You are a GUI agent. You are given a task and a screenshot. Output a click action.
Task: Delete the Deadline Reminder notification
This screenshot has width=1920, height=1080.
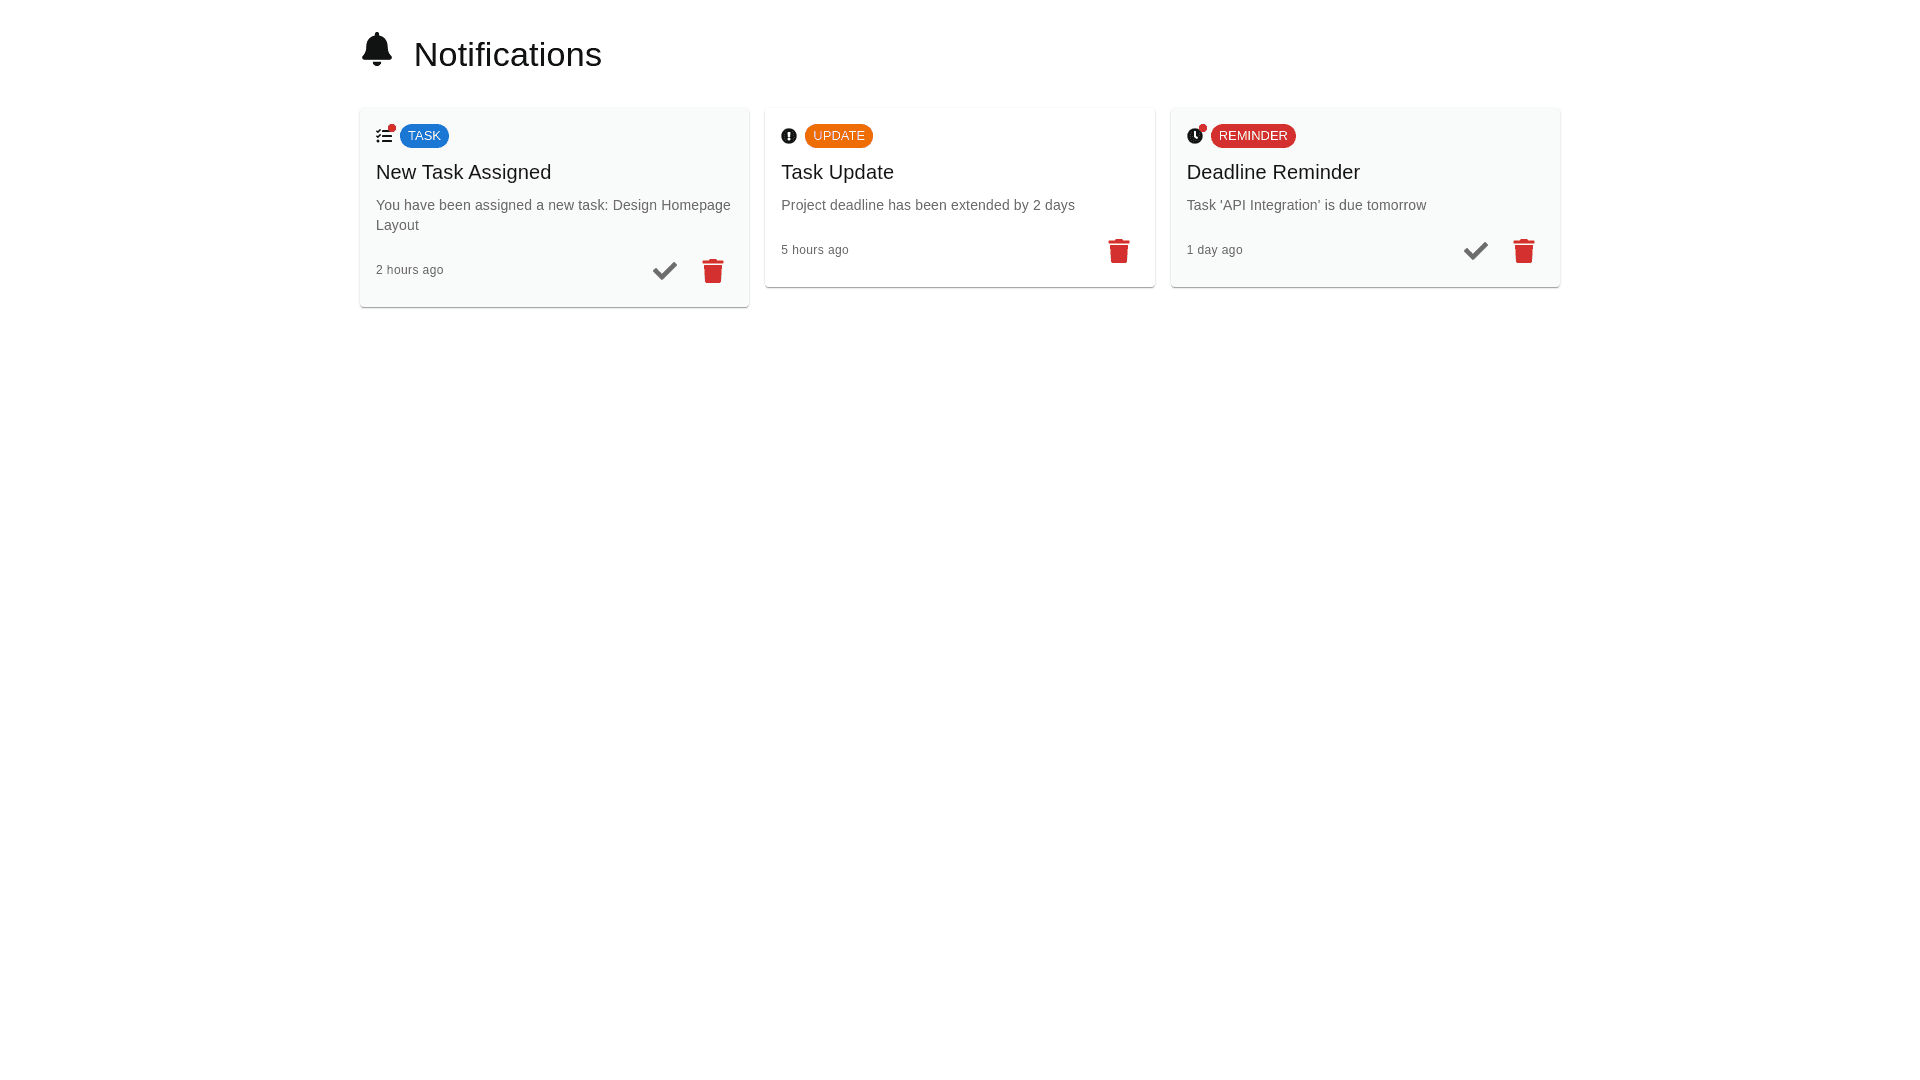pos(1523,251)
